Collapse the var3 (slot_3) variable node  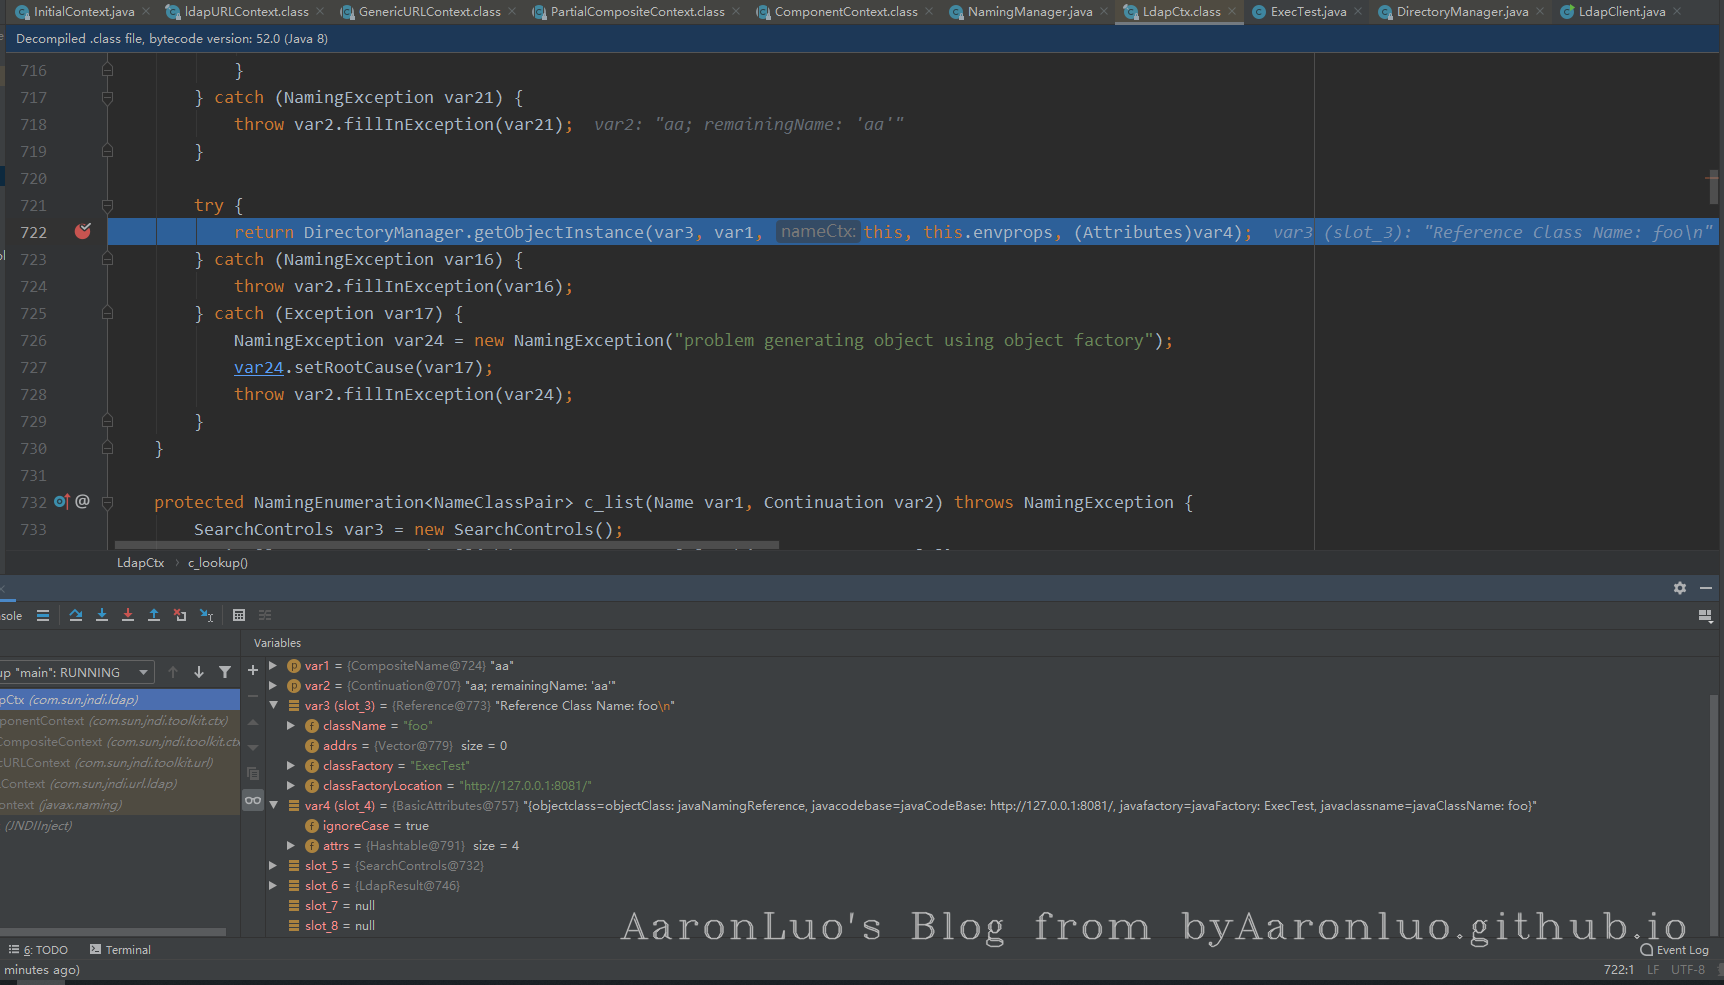tap(273, 705)
